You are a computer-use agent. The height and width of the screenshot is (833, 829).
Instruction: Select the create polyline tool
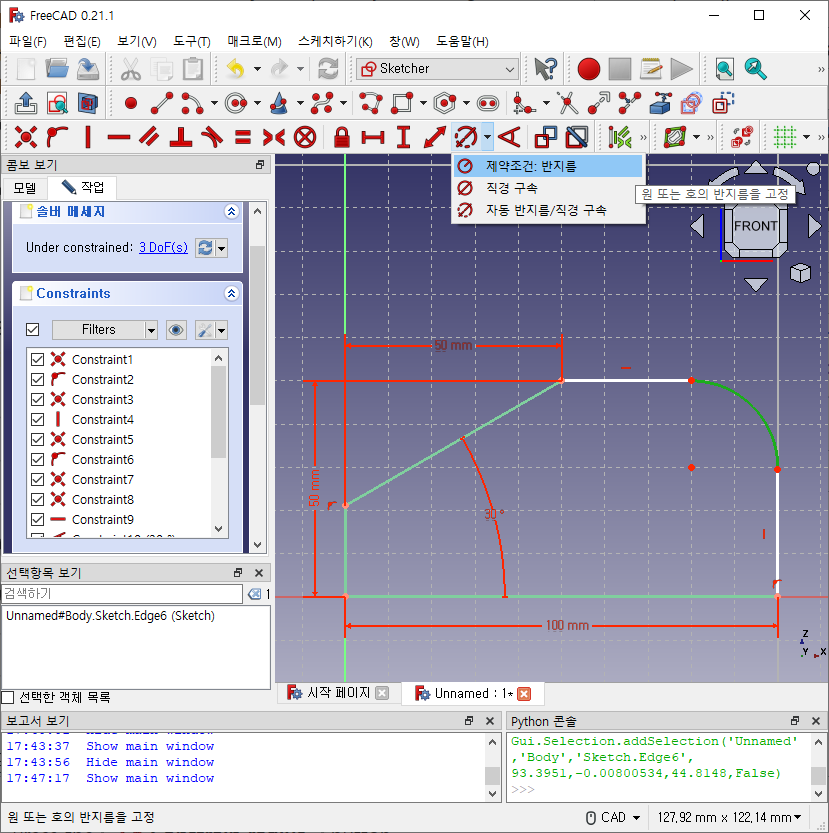coord(371,103)
